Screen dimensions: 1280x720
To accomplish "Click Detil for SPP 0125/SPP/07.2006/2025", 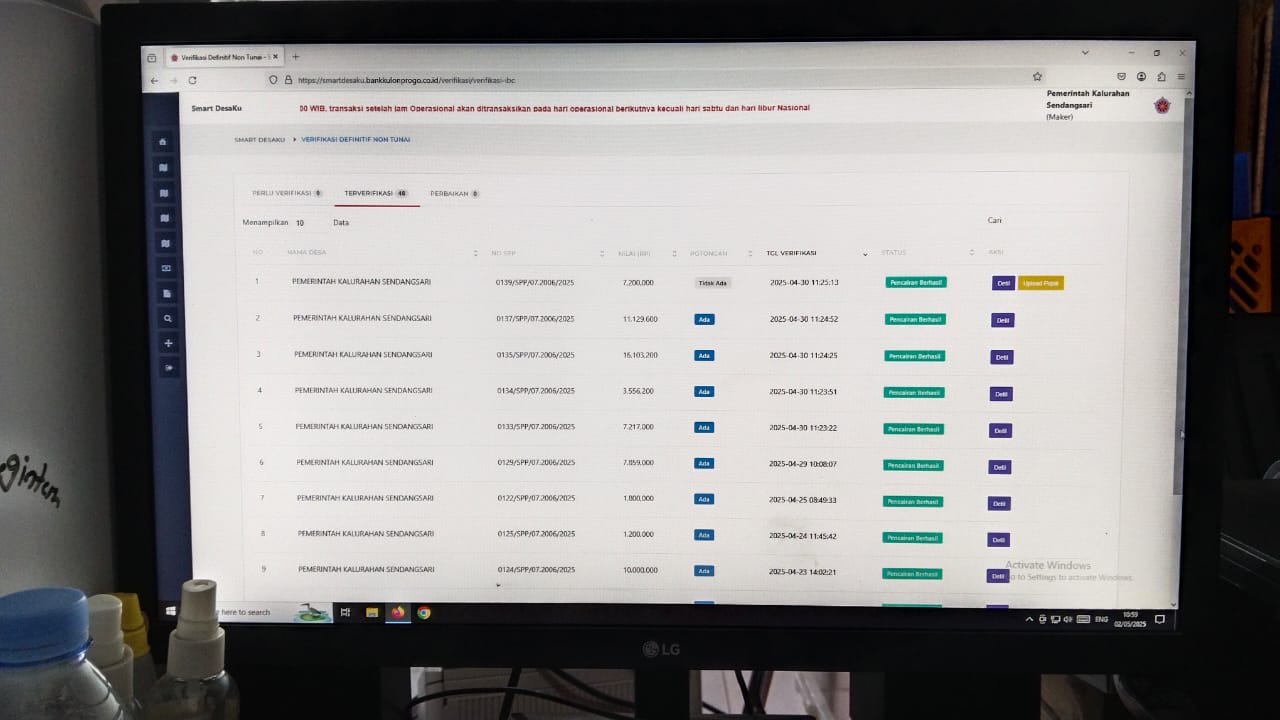I will (998, 540).
